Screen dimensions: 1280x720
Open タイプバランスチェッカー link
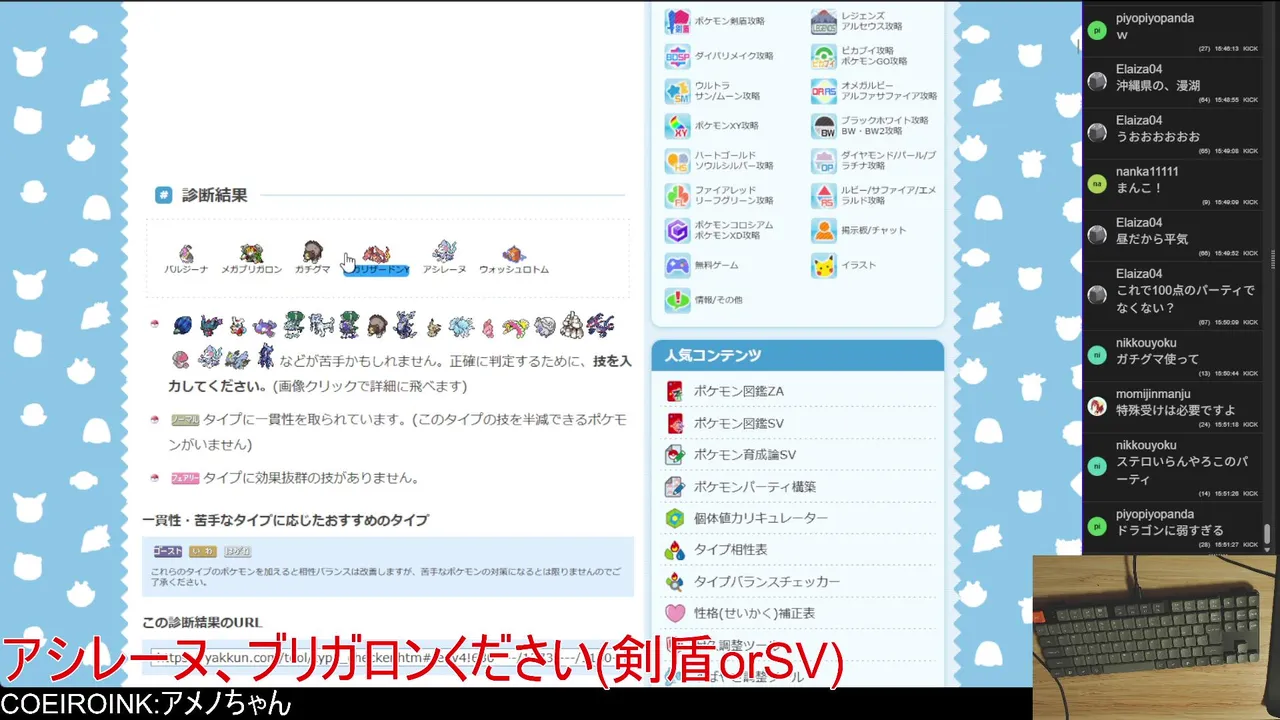[x=767, y=582]
